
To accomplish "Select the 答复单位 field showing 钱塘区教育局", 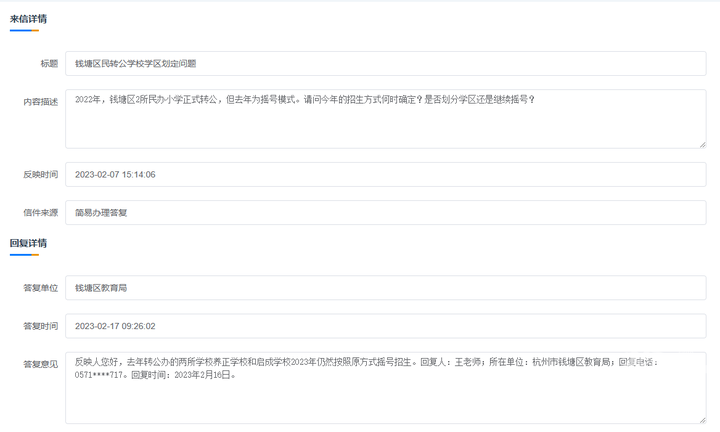I will pyautogui.click(x=385, y=288).
